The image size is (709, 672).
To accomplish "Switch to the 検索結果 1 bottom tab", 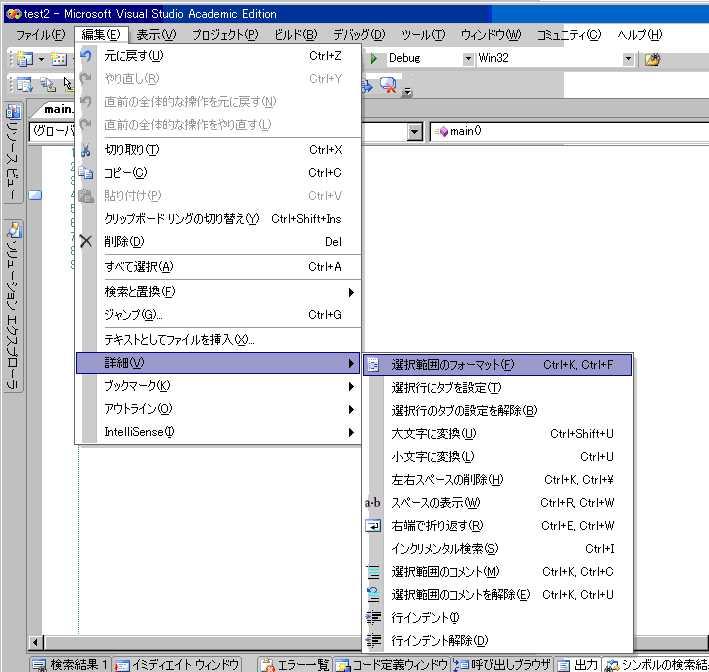I will click(71, 664).
